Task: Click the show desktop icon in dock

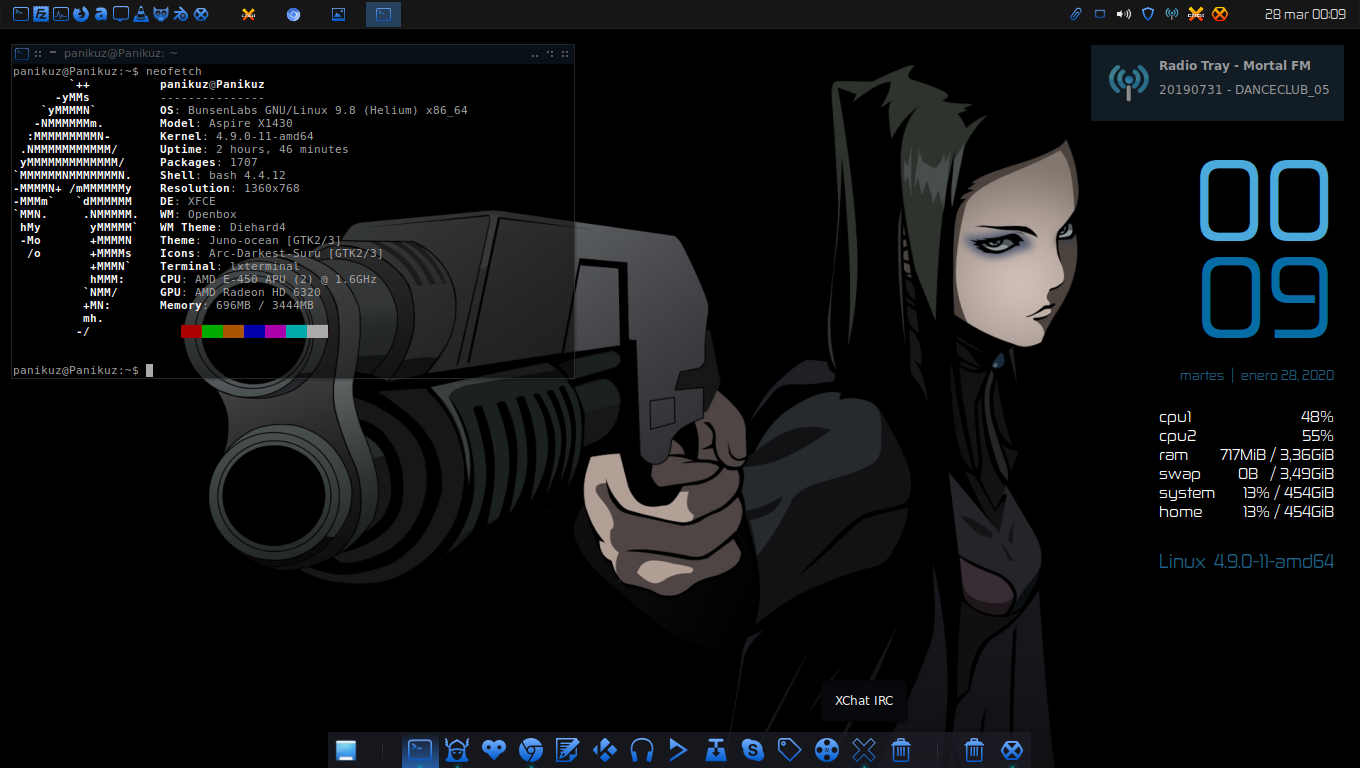Action: (x=346, y=749)
